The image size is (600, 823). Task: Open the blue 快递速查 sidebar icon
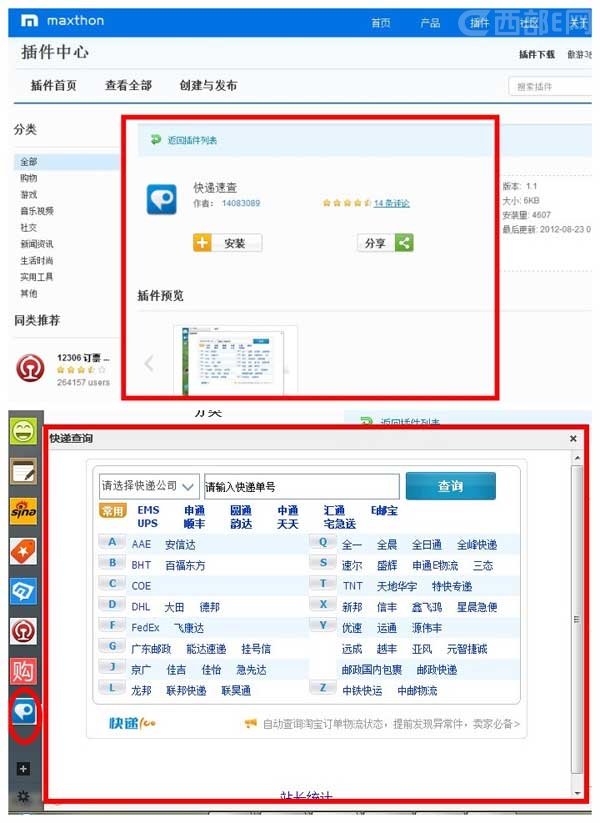pyautogui.click(x=24, y=712)
